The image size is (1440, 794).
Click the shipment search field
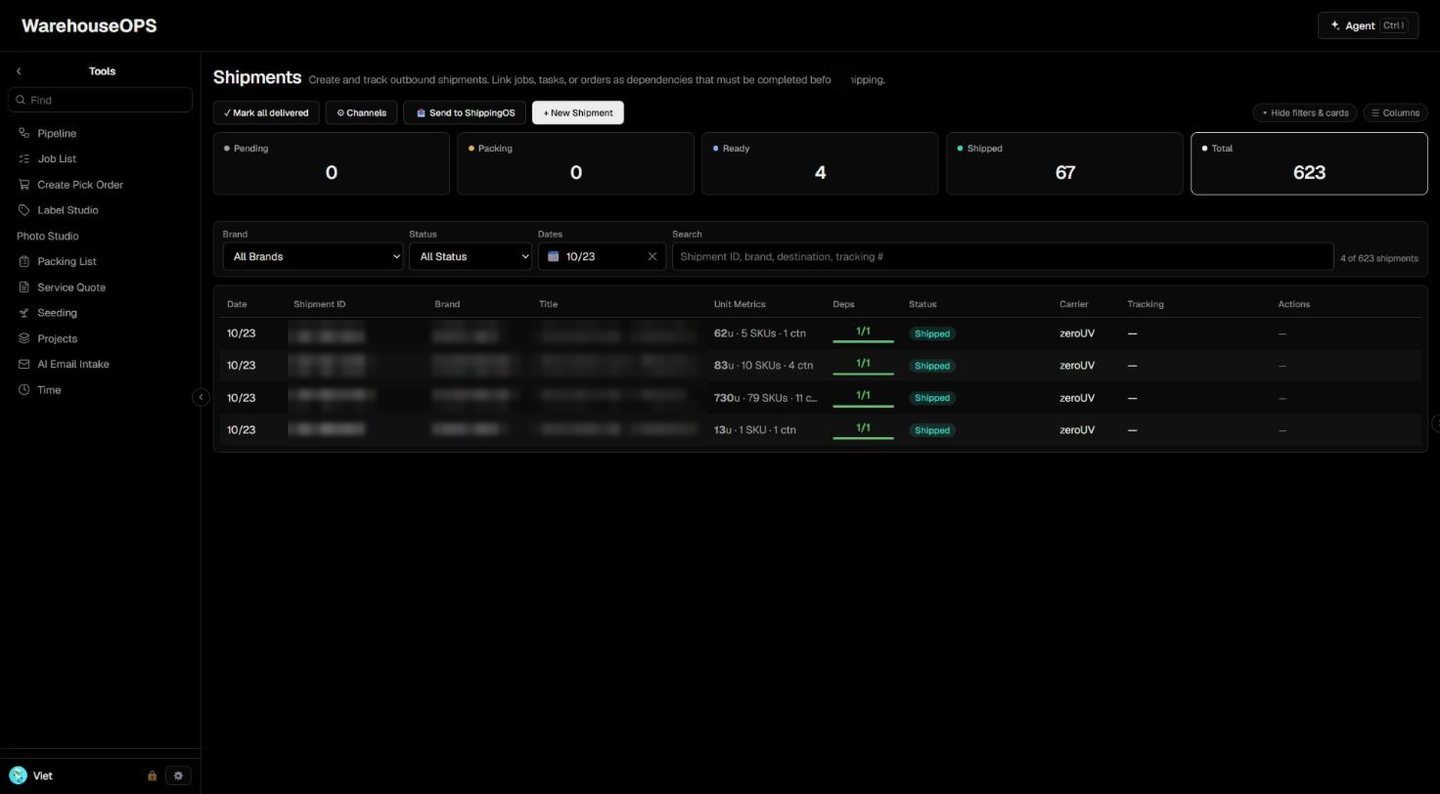pyautogui.click(x=1003, y=257)
